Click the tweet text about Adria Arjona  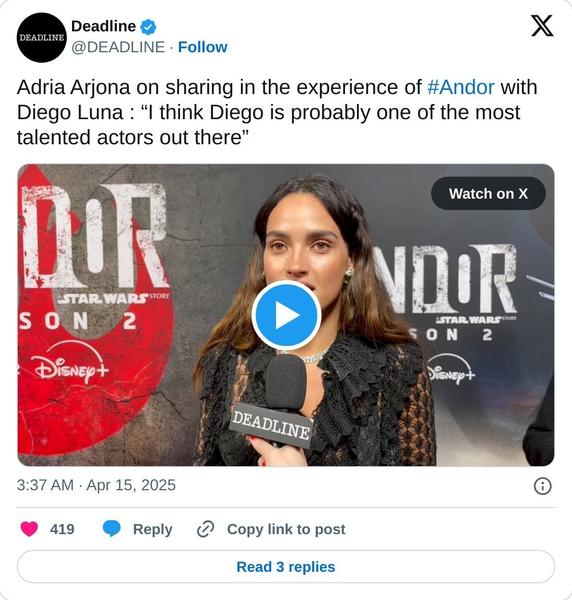coord(277,112)
